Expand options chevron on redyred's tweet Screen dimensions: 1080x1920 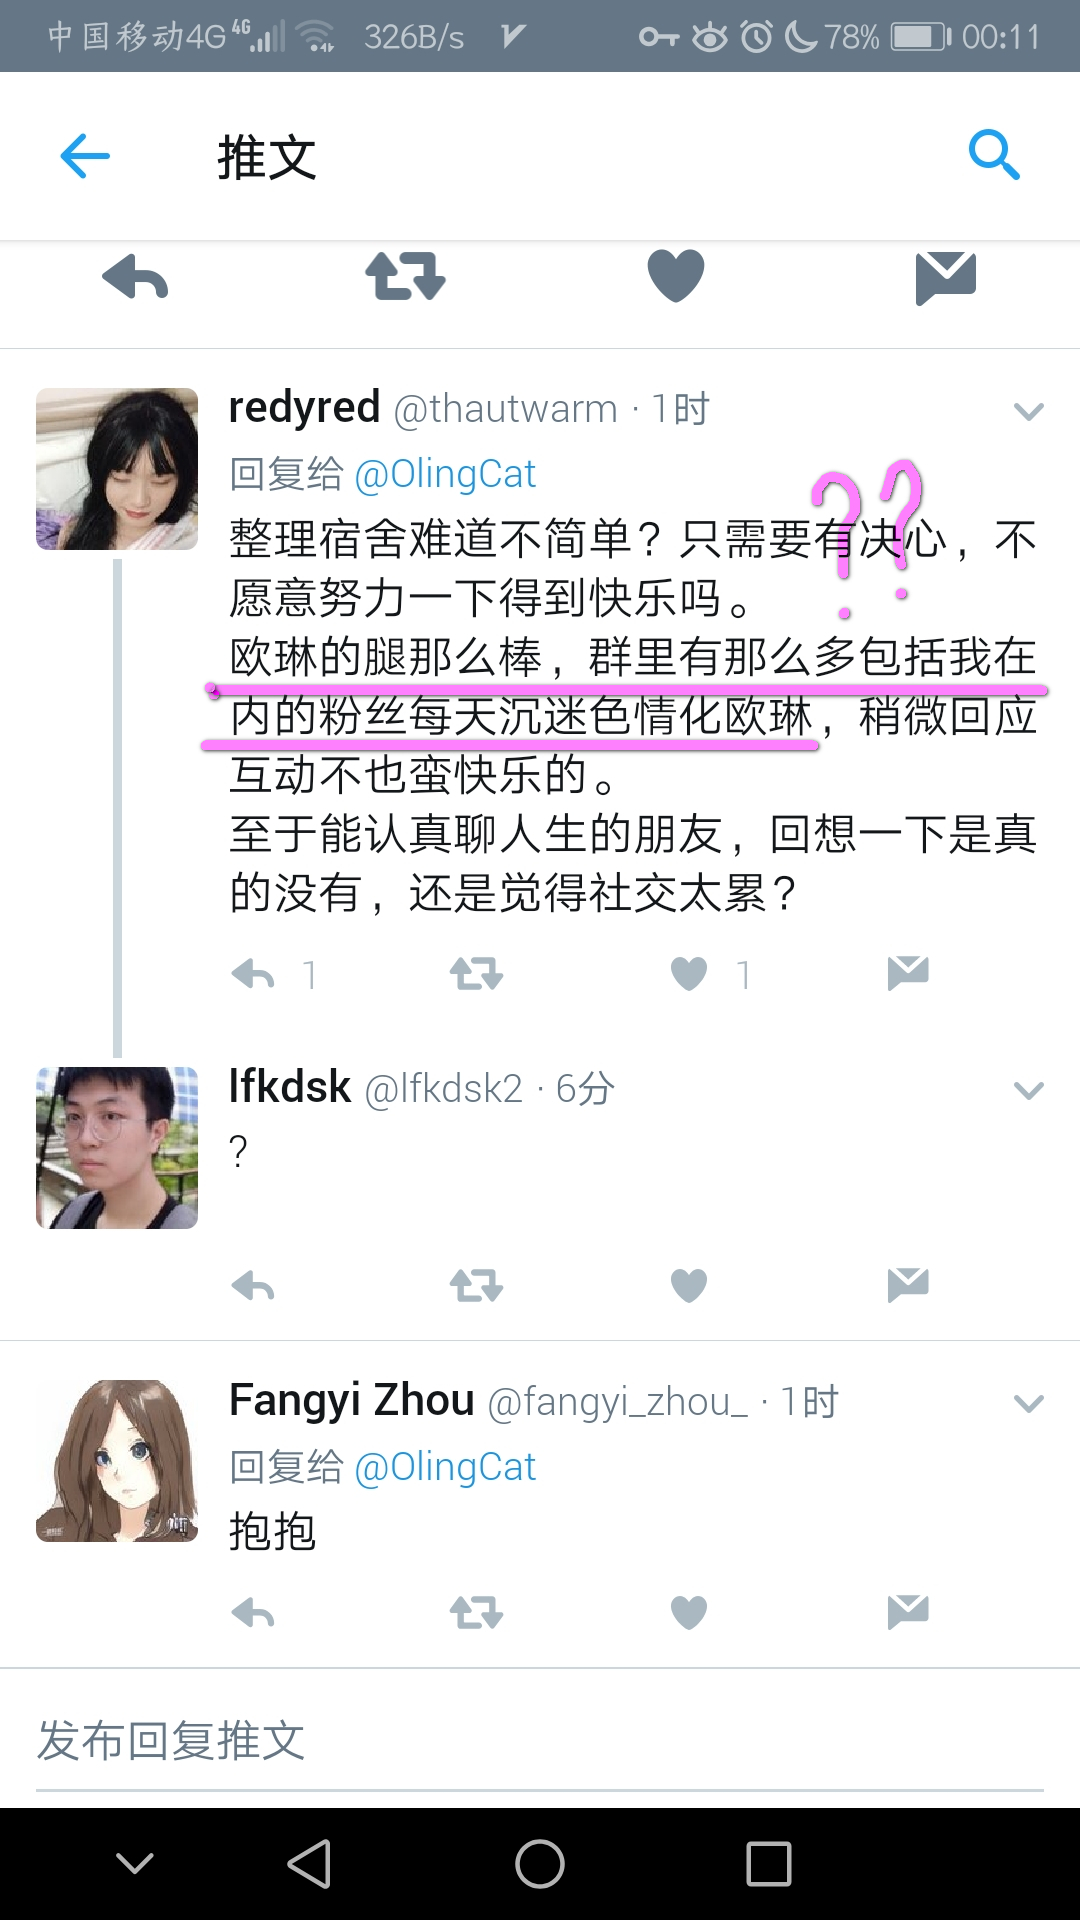(1029, 411)
